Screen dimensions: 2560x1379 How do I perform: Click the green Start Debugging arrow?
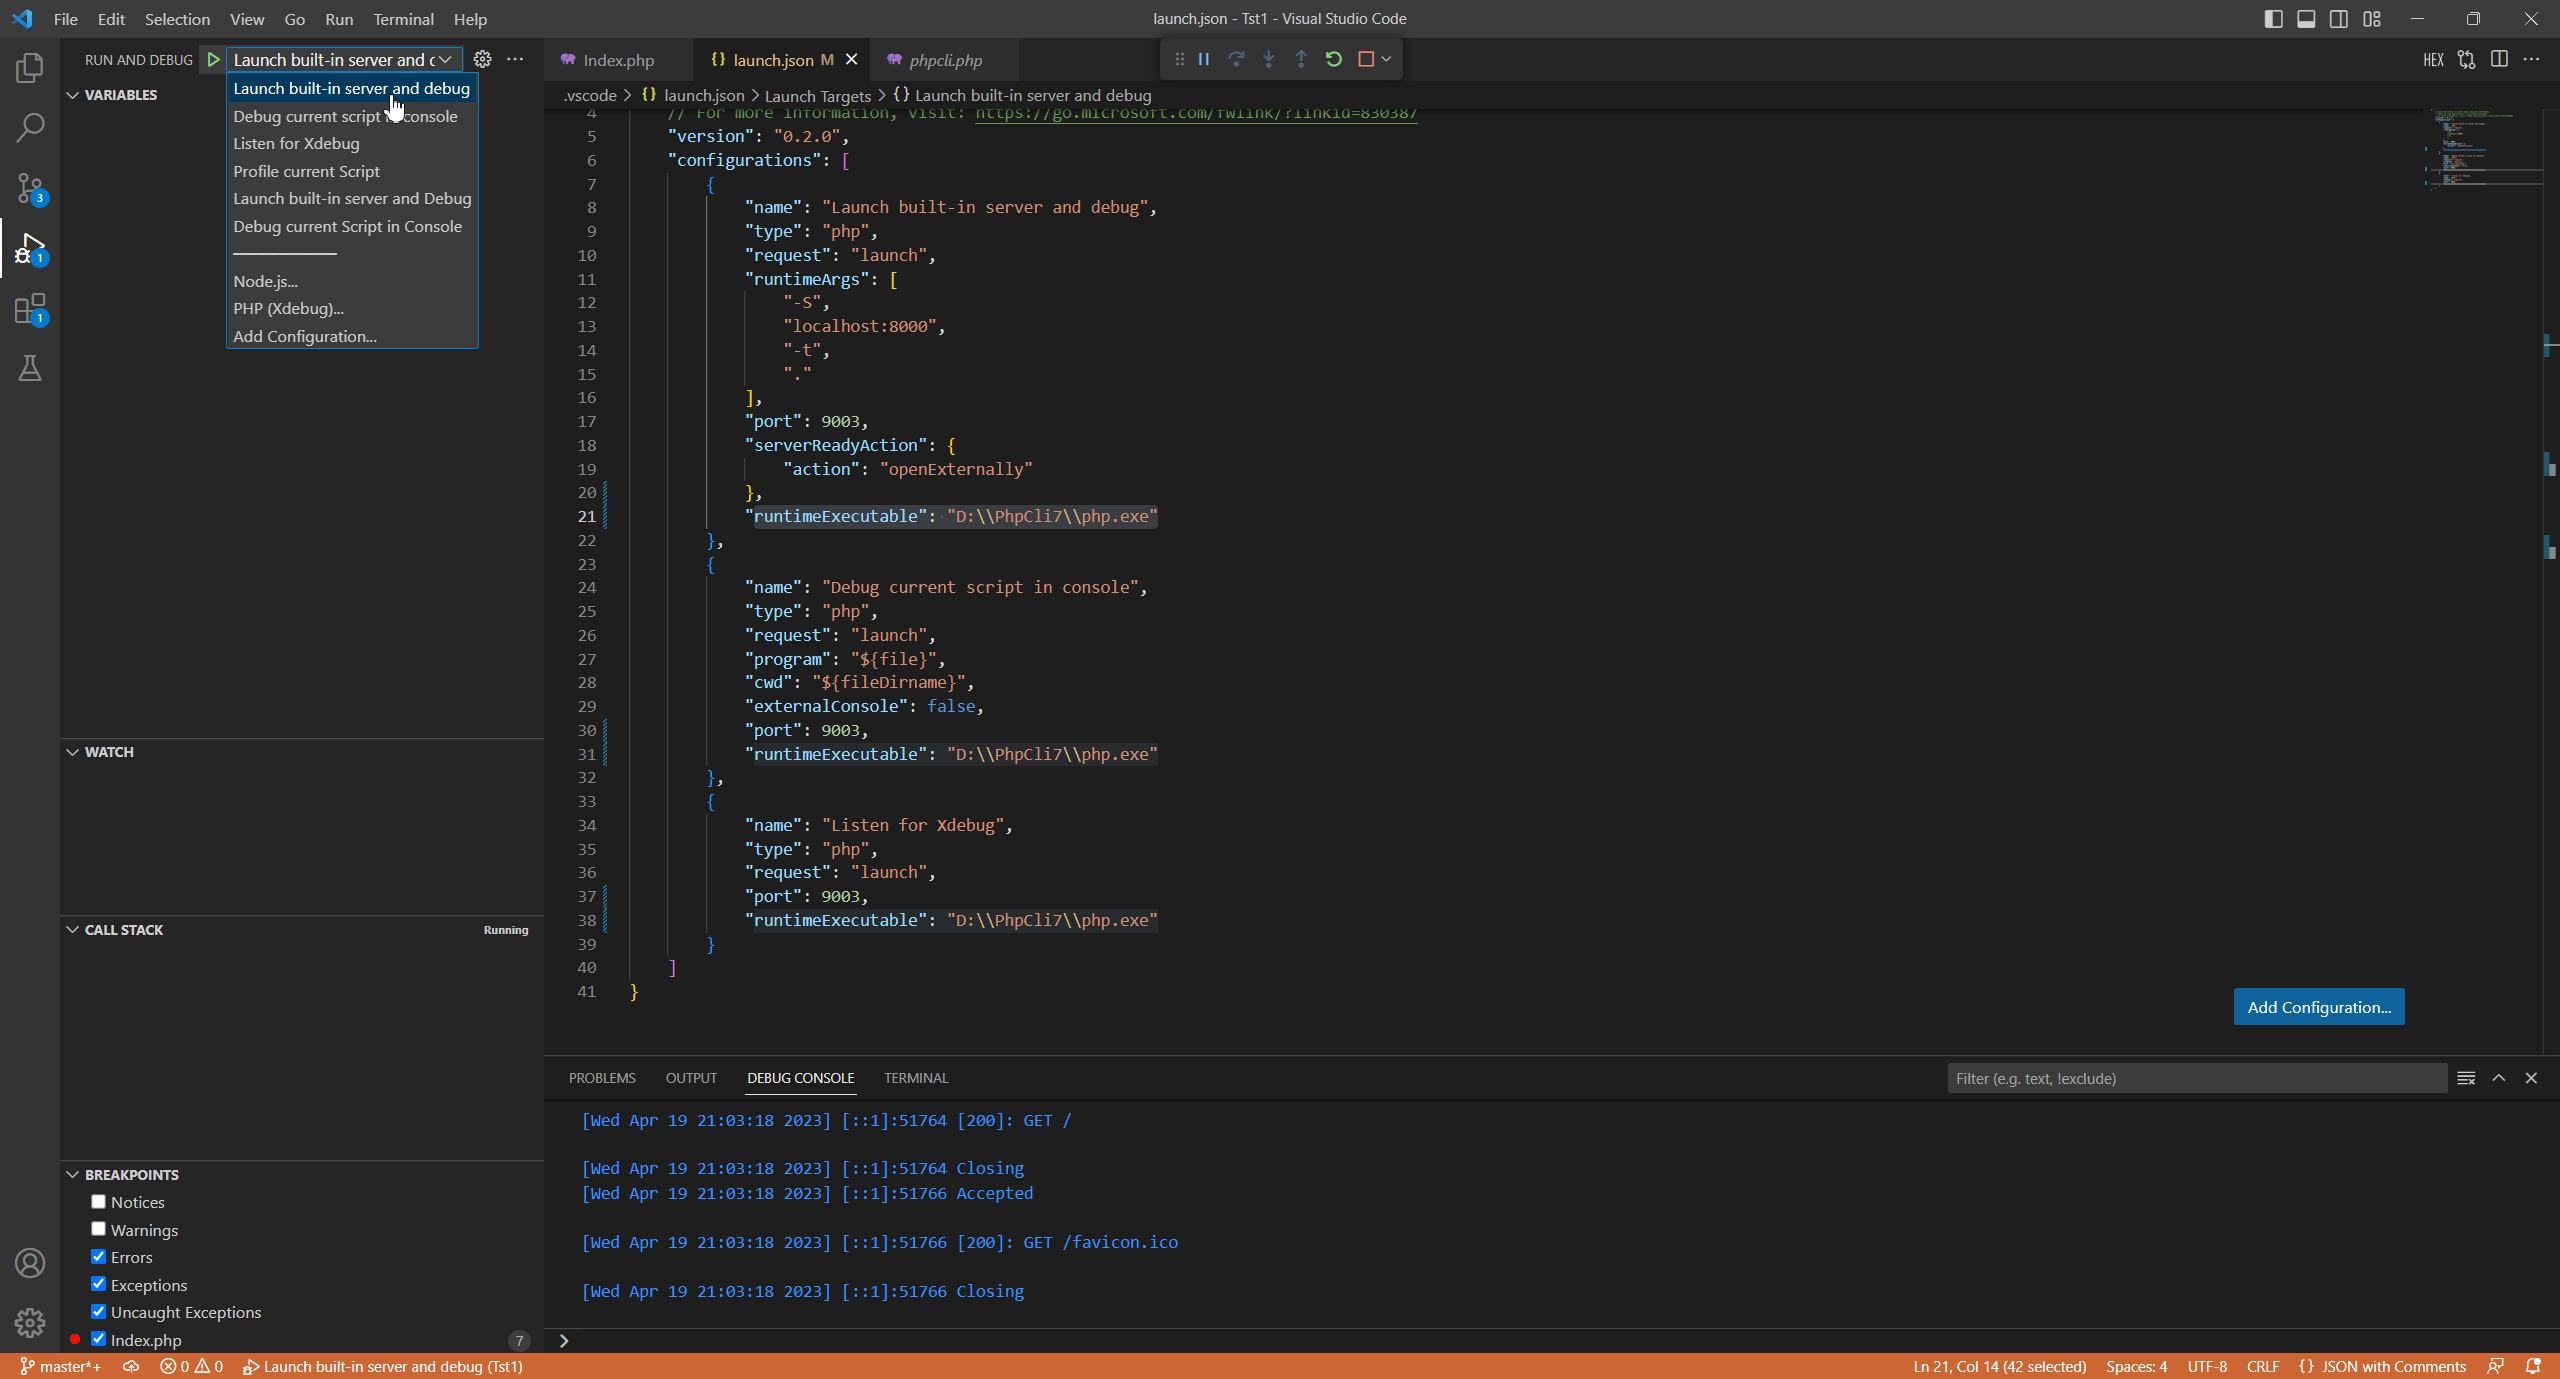tap(213, 60)
